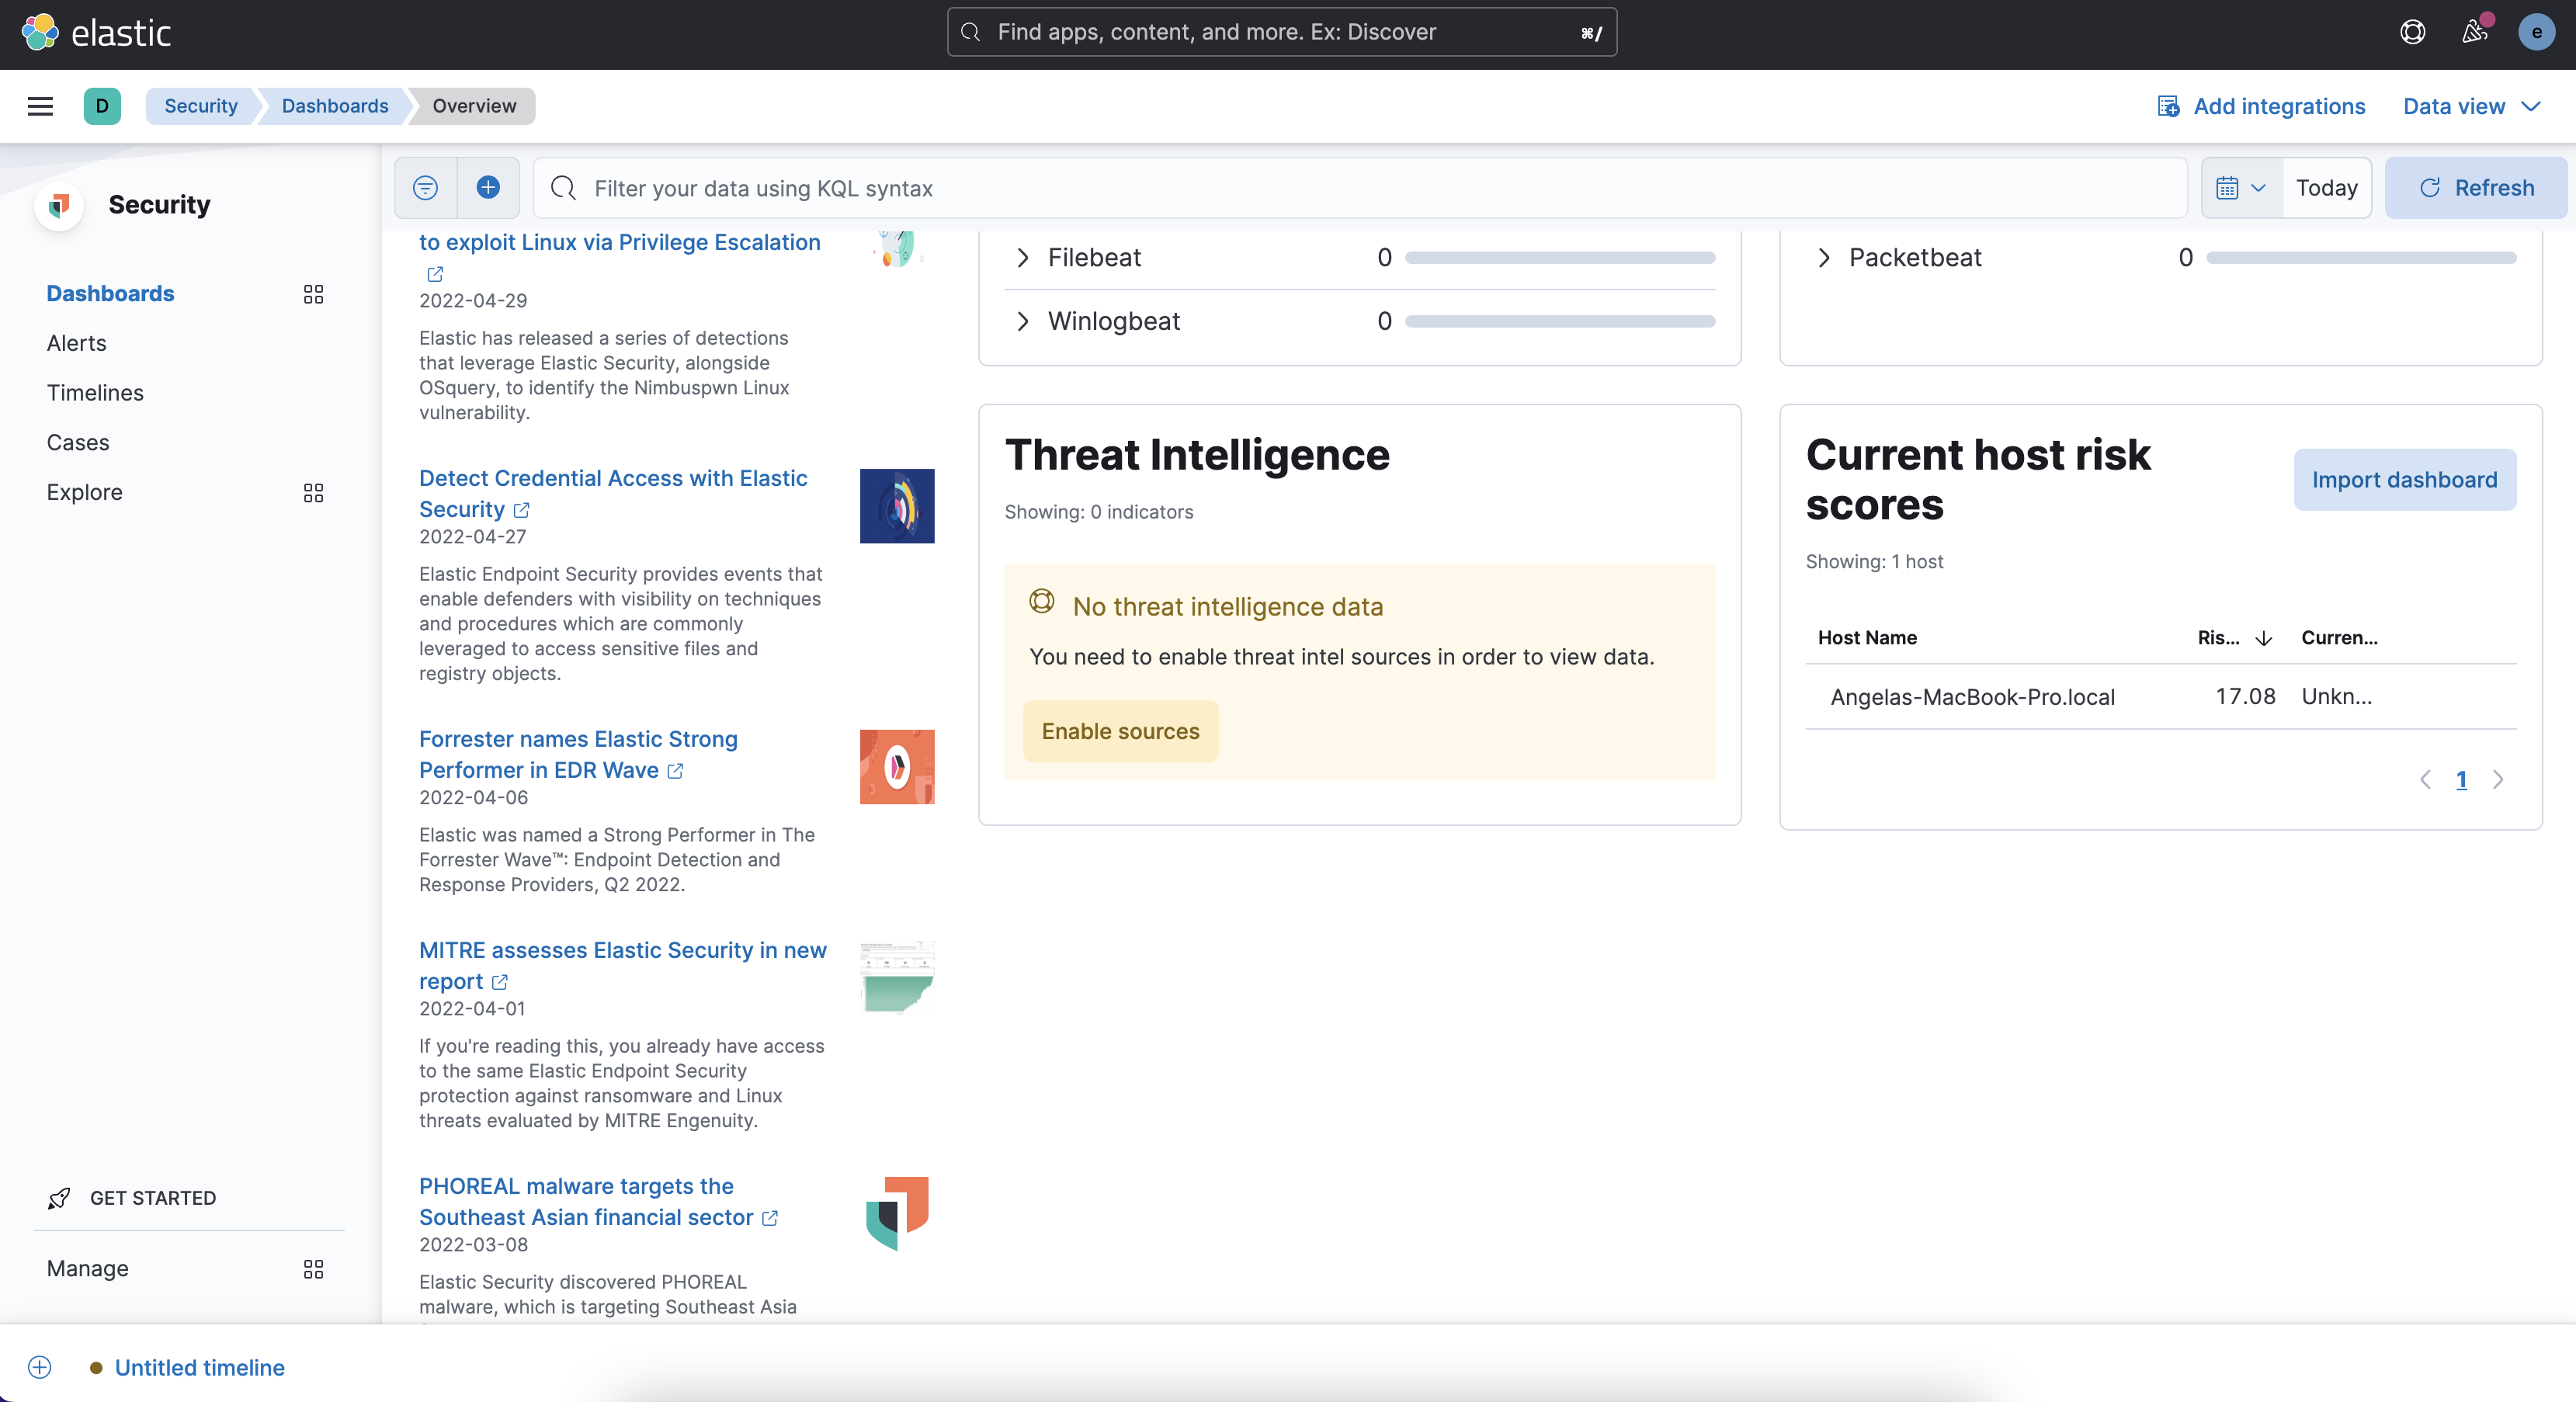Image resolution: width=2576 pixels, height=1402 pixels.
Task: Open the hamburger navigation menu
Action: [x=40, y=106]
